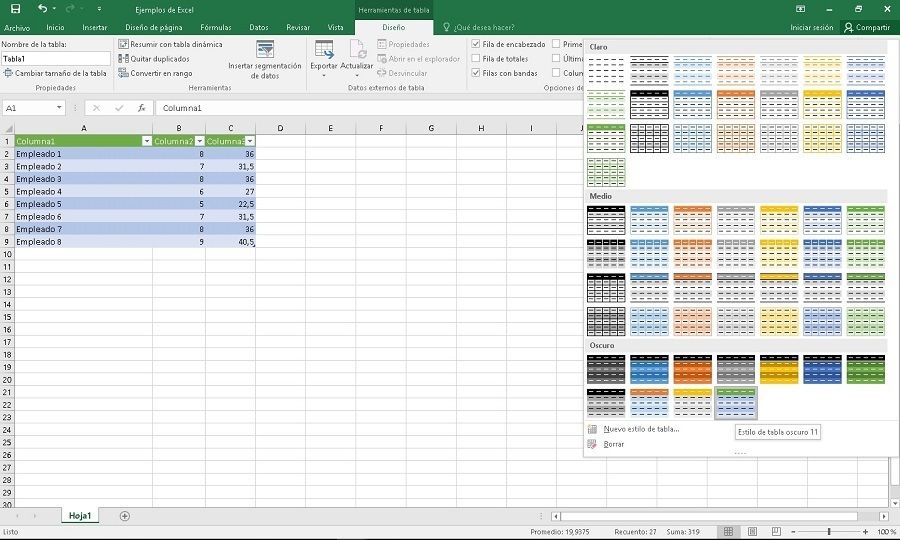Select cell Empleado 5
Screen dimensions: 900x540
tap(83, 204)
